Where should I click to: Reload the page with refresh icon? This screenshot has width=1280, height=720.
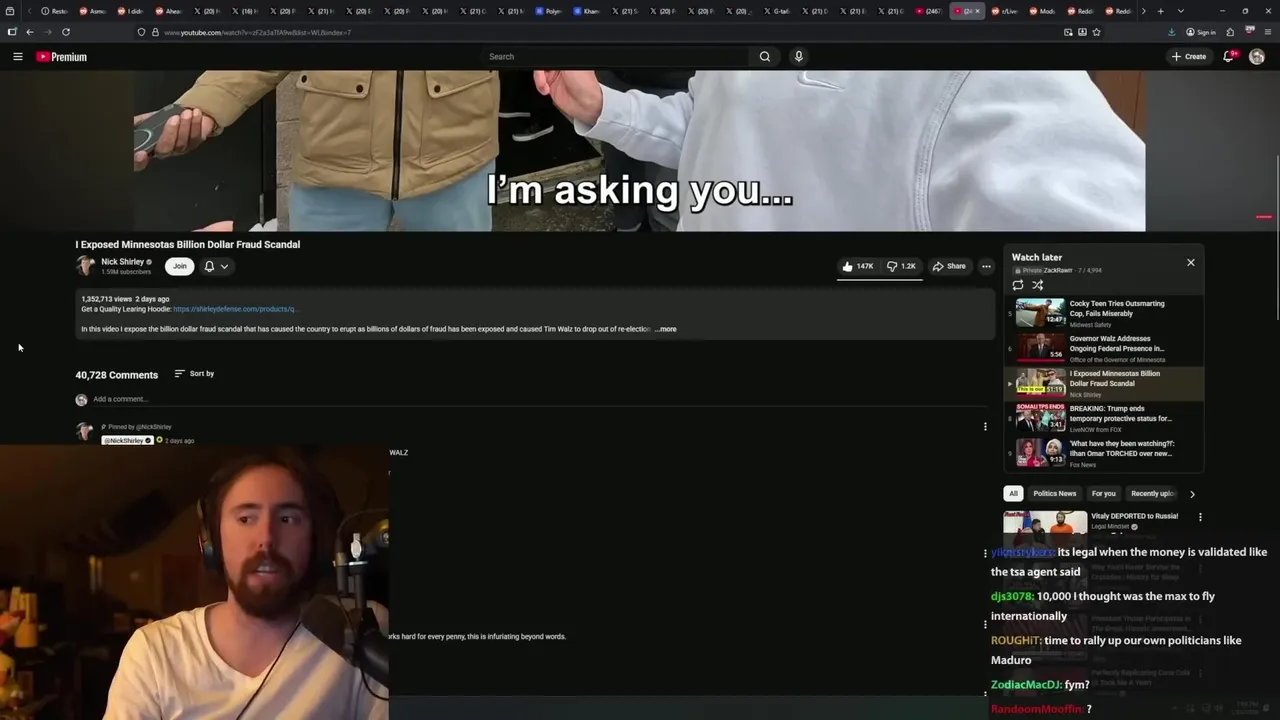tap(66, 32)
